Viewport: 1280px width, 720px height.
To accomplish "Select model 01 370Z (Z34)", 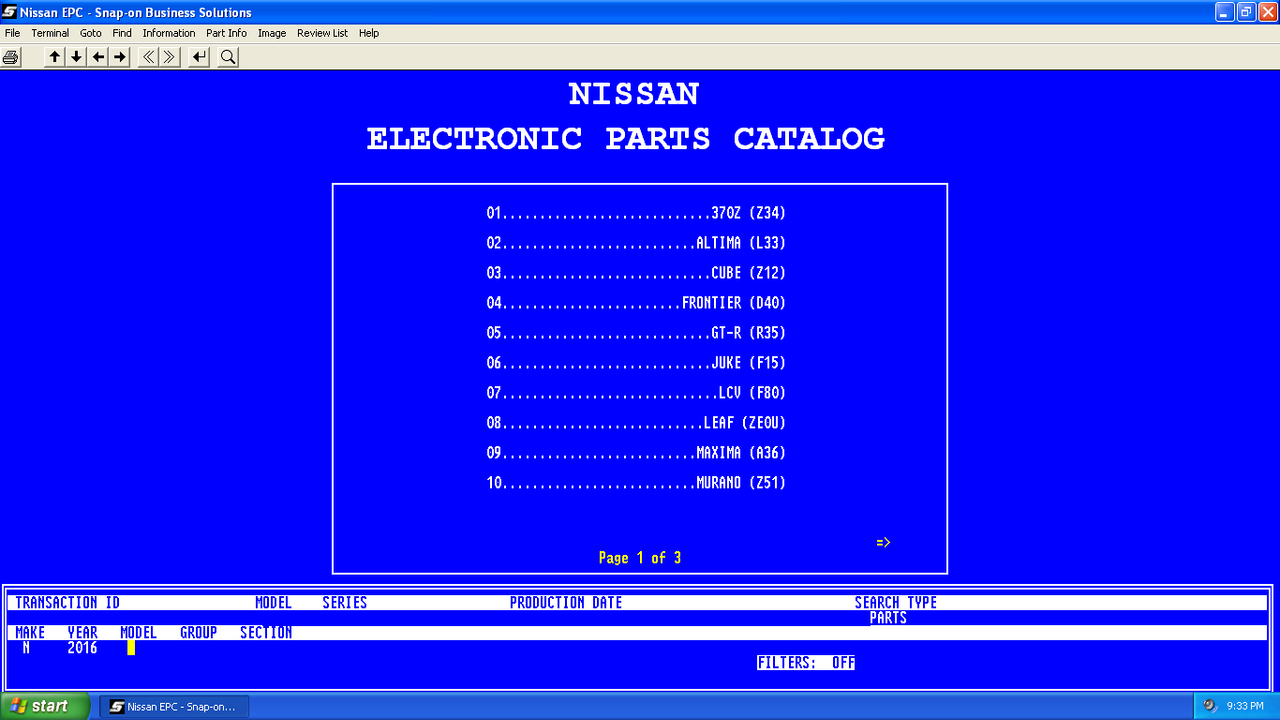I will click(637, 213).
